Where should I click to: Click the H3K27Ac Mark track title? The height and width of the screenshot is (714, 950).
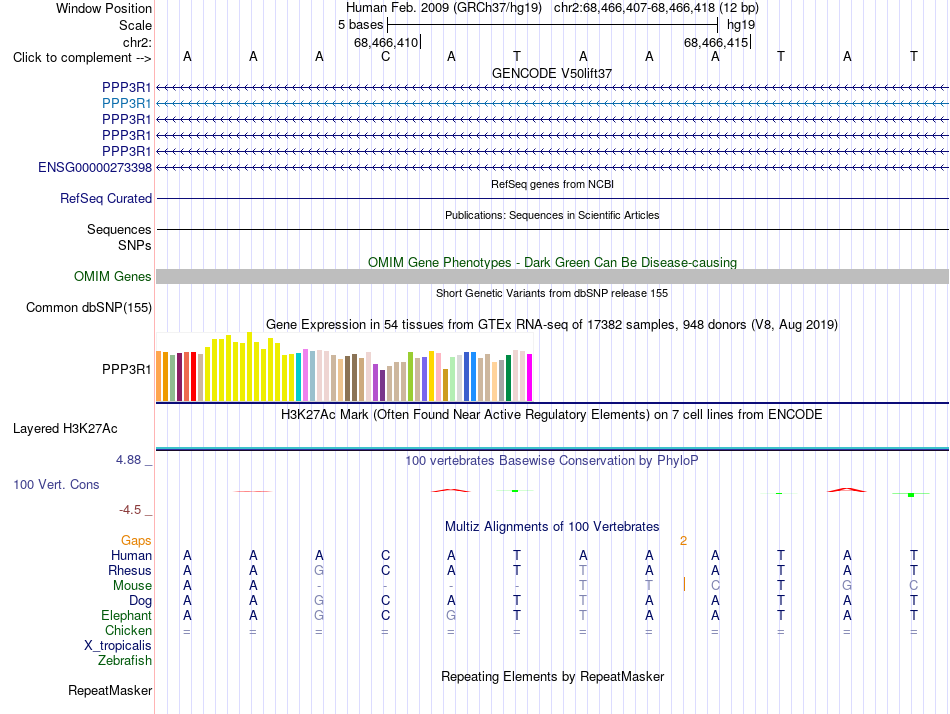(x=552, y=415)
